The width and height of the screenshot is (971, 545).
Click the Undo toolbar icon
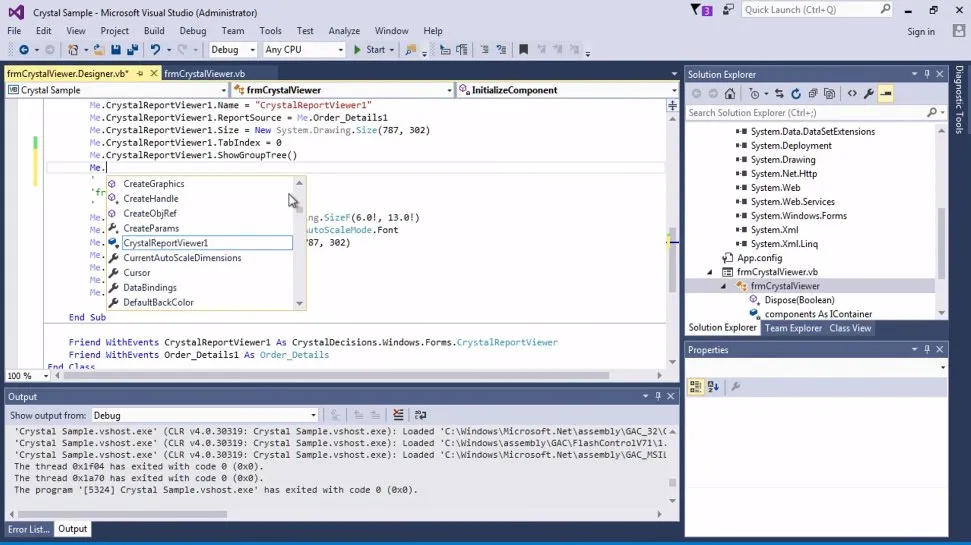point(155,50)
